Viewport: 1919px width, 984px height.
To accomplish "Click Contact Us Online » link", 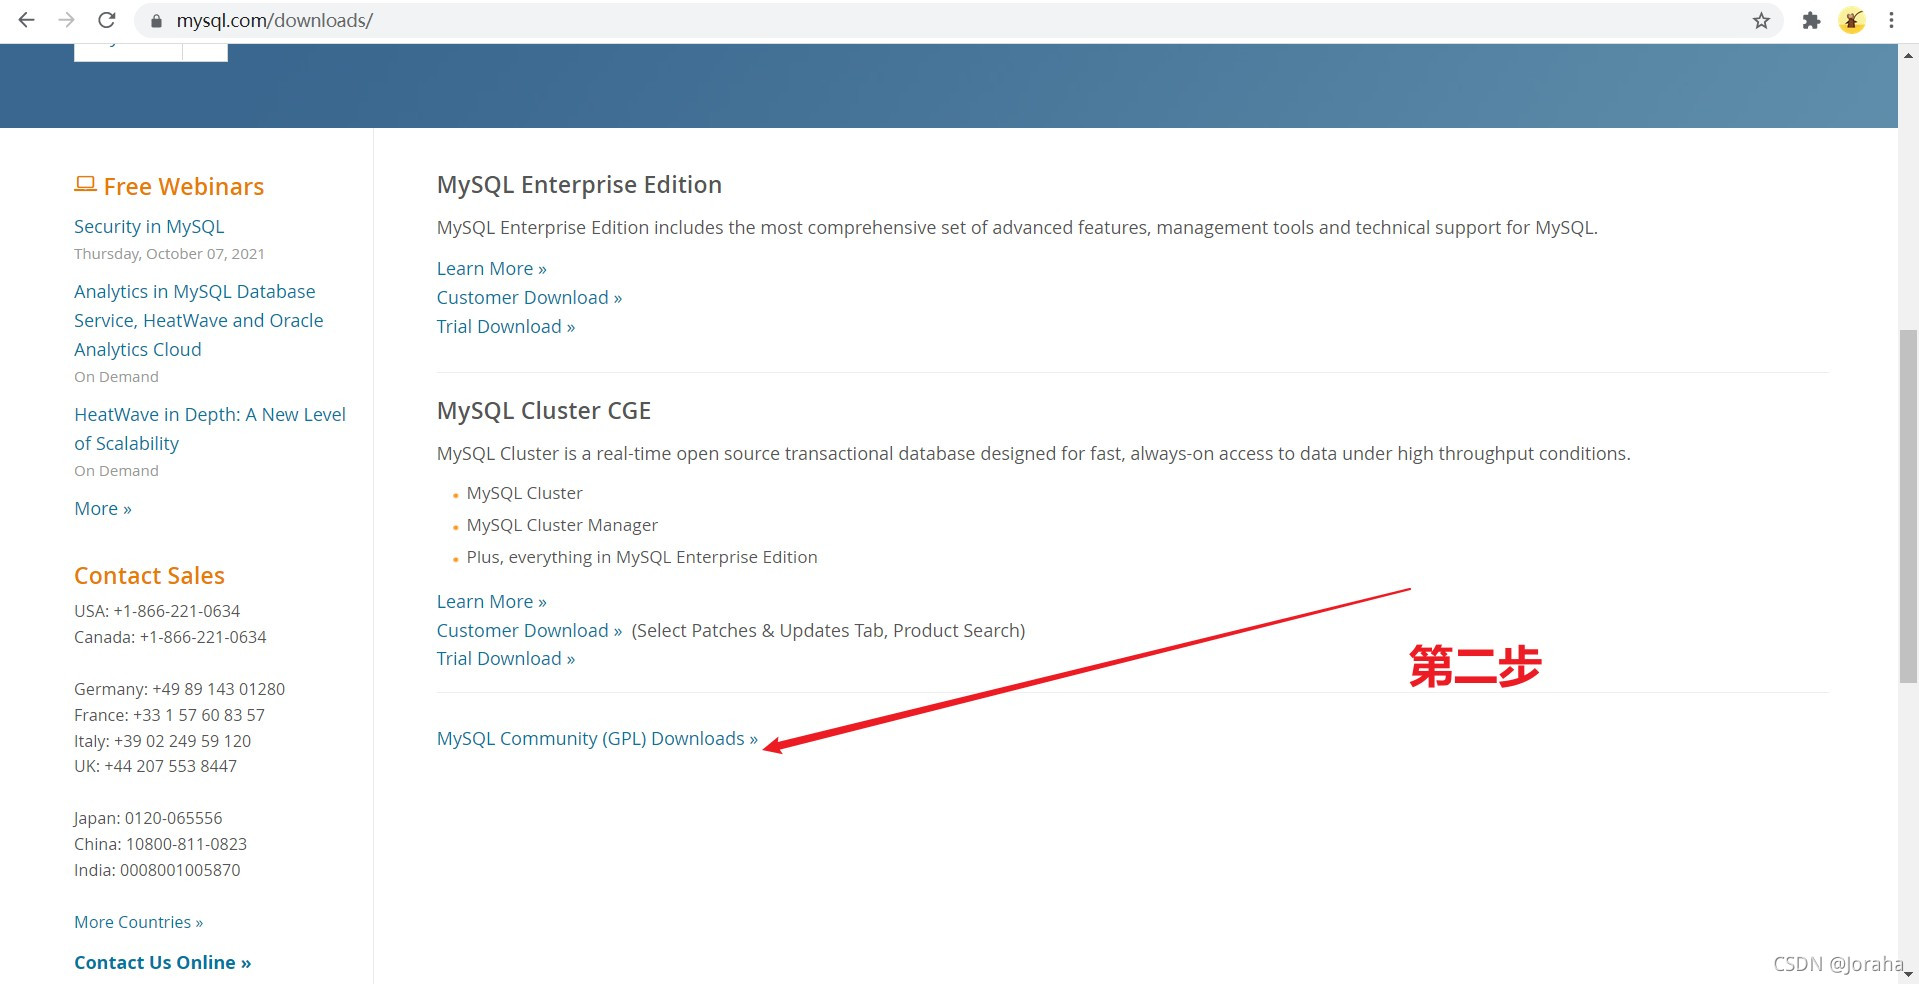I will pos(162,962).
